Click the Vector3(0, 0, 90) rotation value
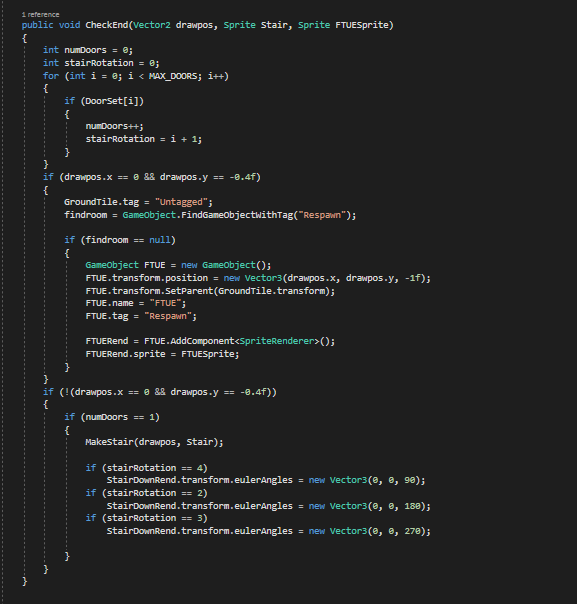 pos(375,480)
